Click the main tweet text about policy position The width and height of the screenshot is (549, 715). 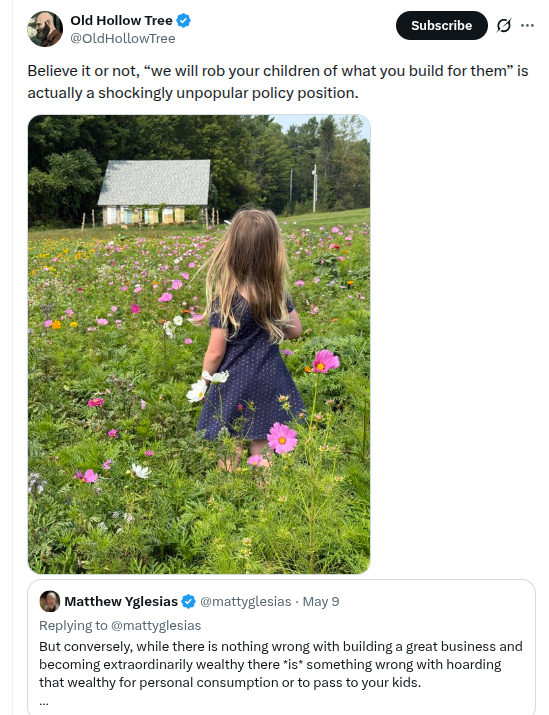(278, 82)
